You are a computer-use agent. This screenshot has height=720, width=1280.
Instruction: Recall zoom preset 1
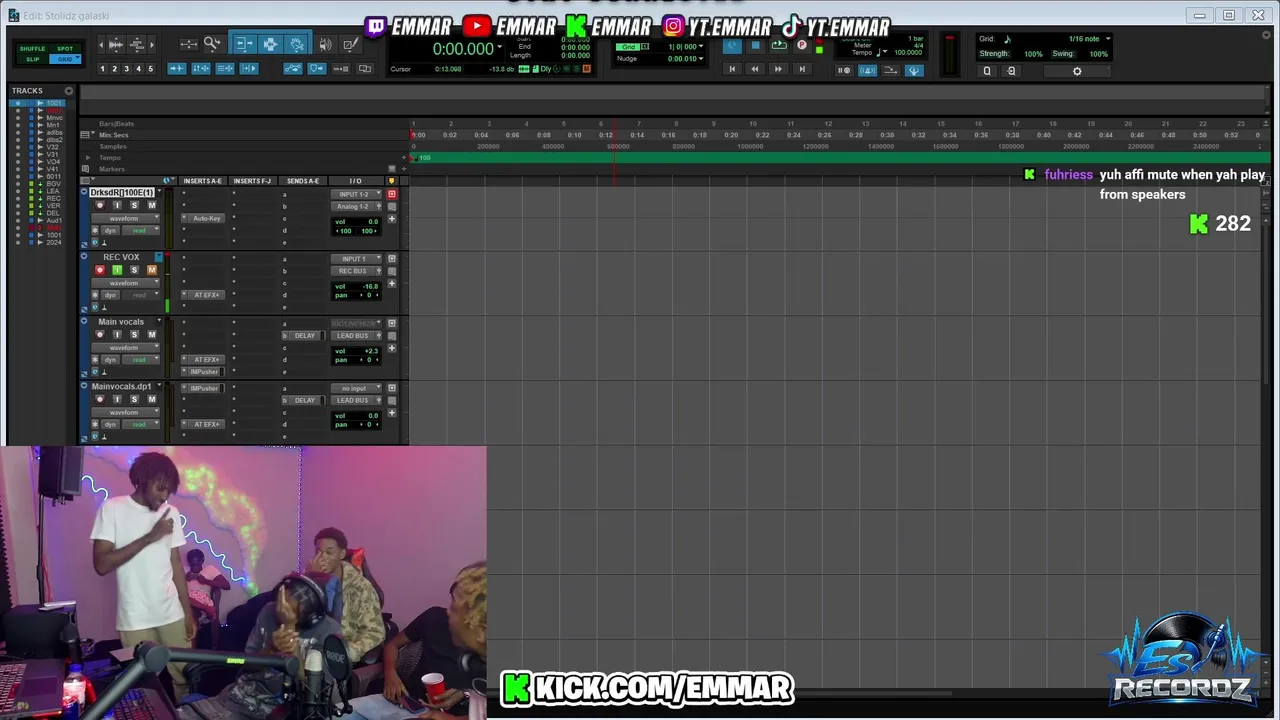[x=102, y=69]
